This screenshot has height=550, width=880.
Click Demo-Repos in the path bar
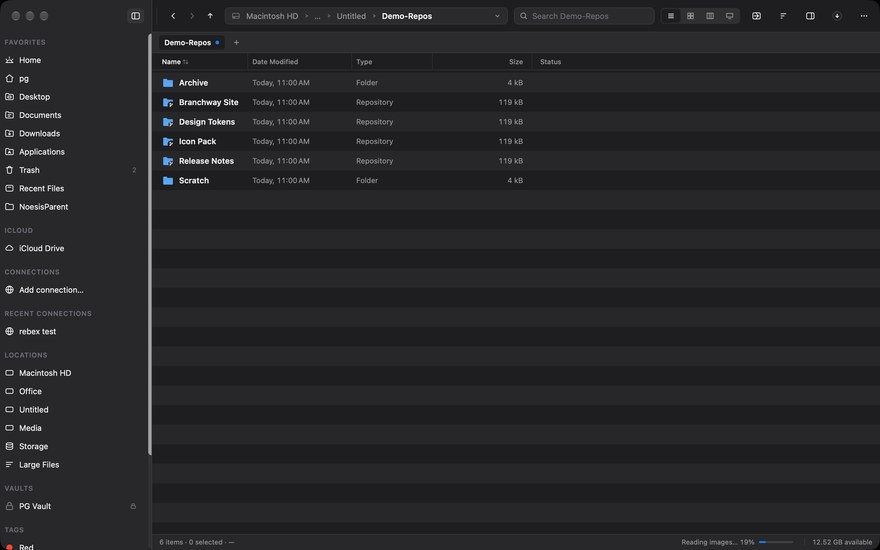407,16
